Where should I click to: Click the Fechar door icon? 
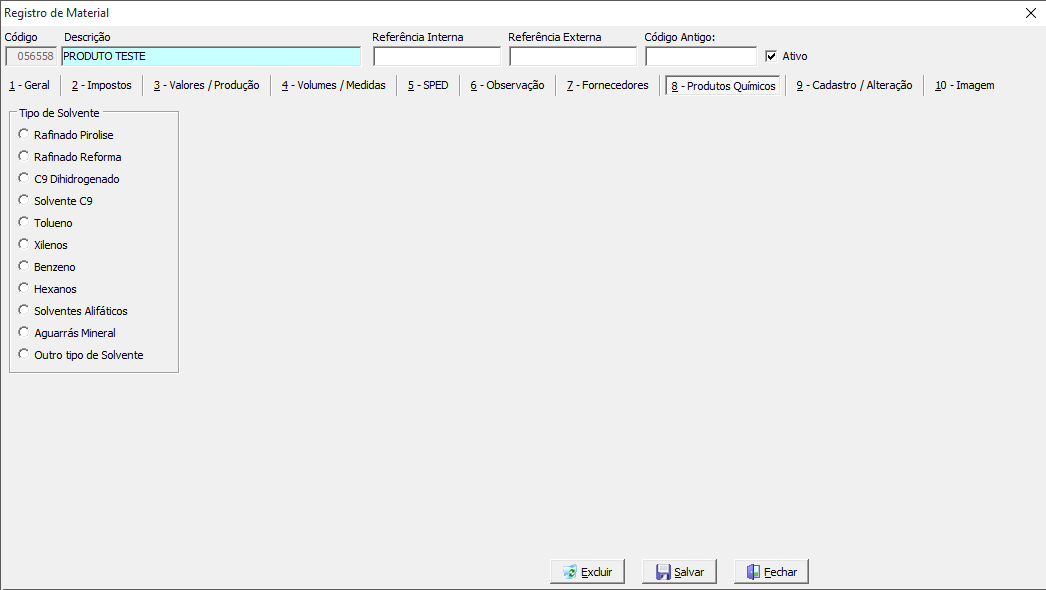point(754,572)
